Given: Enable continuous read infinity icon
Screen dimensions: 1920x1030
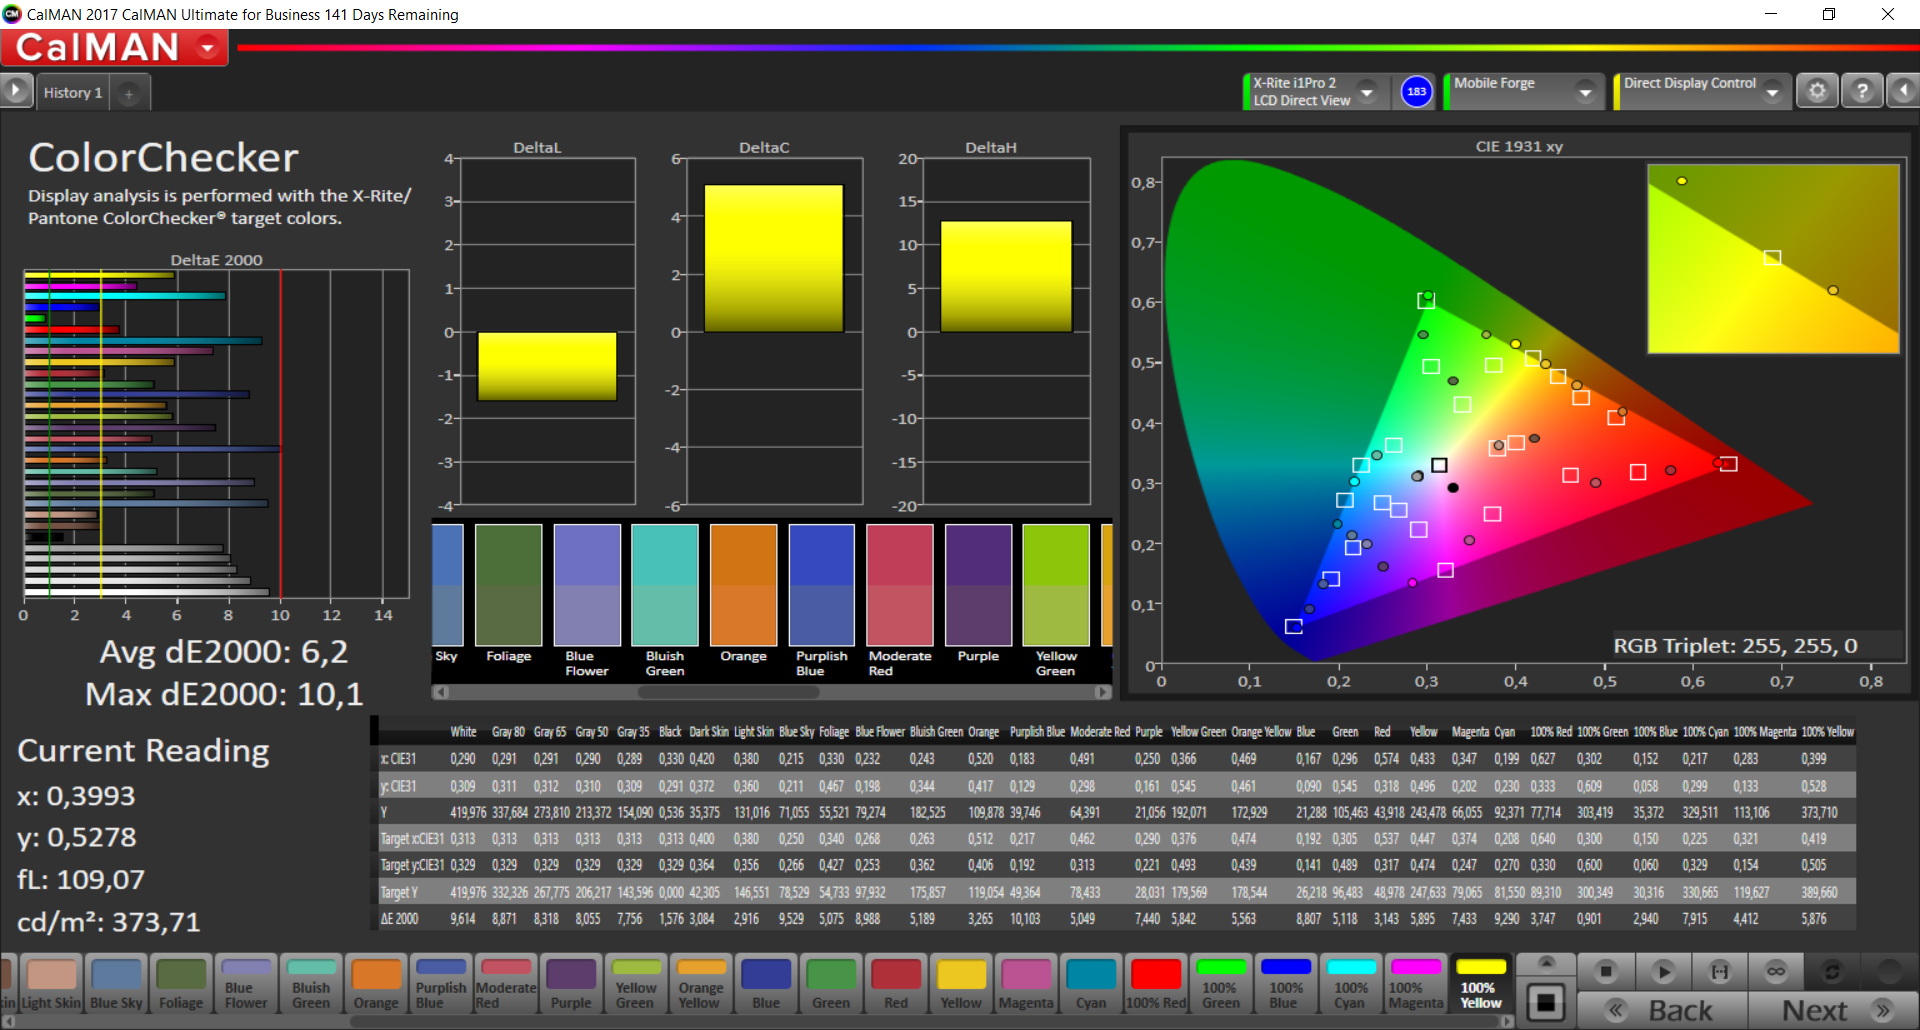Looking at the screenshot, I should [1776, 971].
